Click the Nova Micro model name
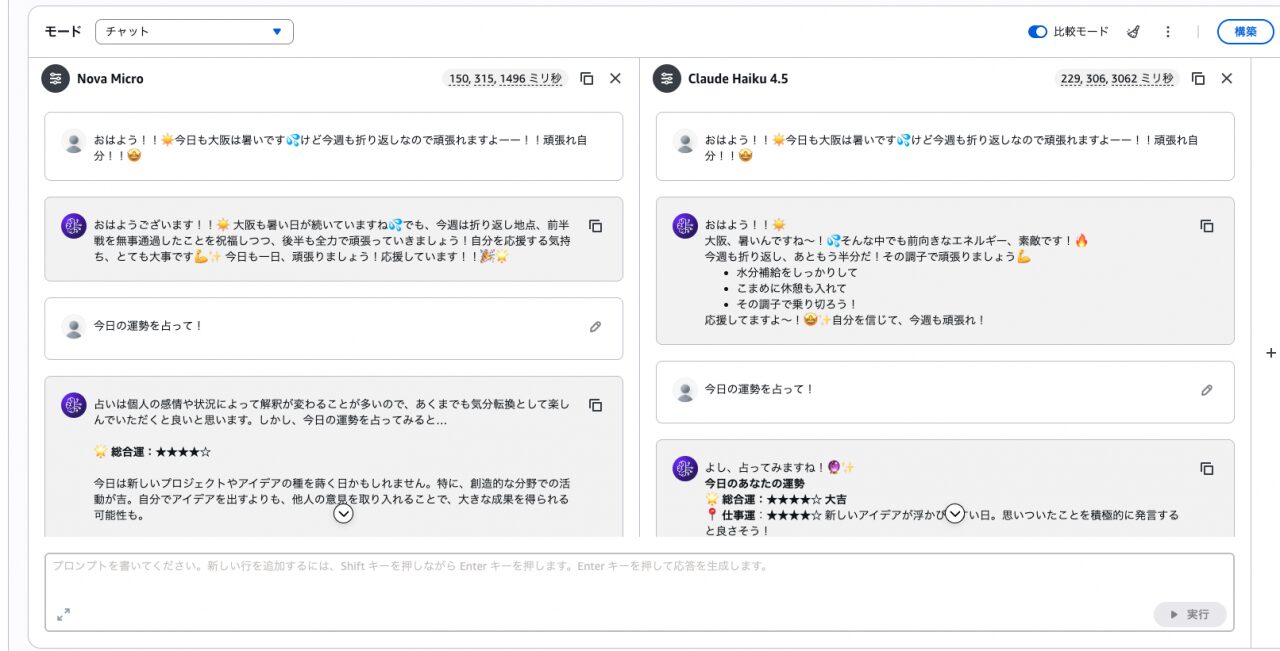1280x651 pixels. (x=110, y=78)
